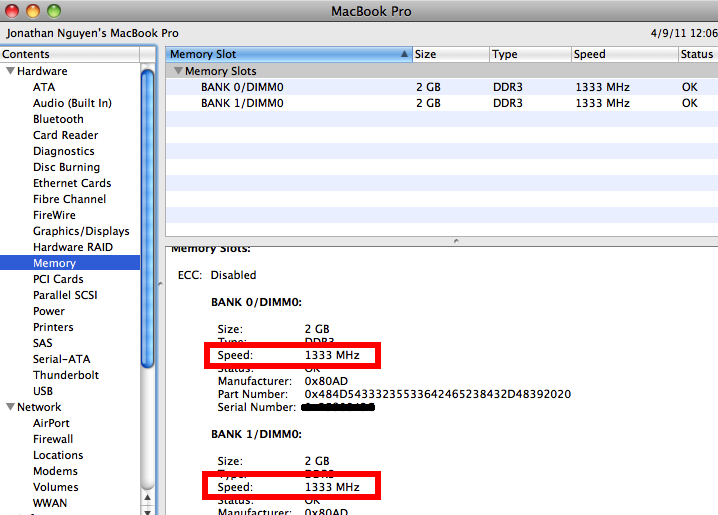Image resolution: width=718 pixels, height=515 pixels.
Task: Click the sidebar scrollbar thumb
Action: coord(147,218)
